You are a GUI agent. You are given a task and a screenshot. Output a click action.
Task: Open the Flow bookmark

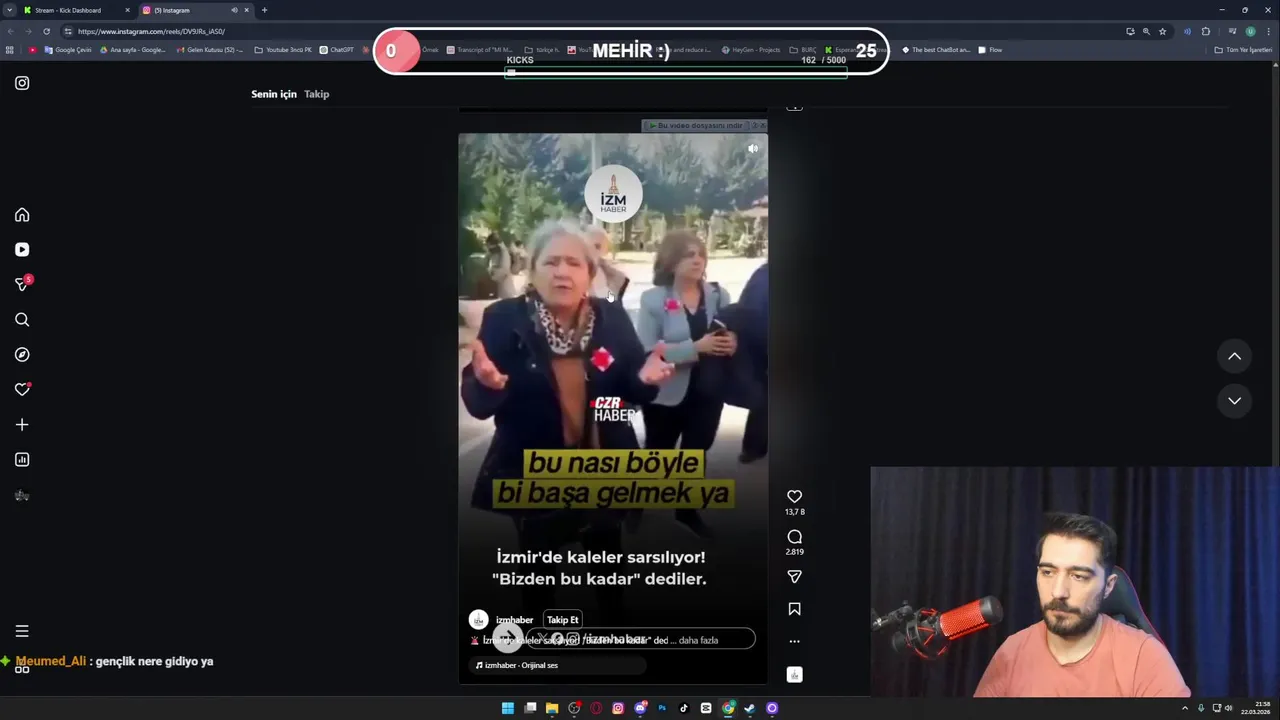pos(990,50)
